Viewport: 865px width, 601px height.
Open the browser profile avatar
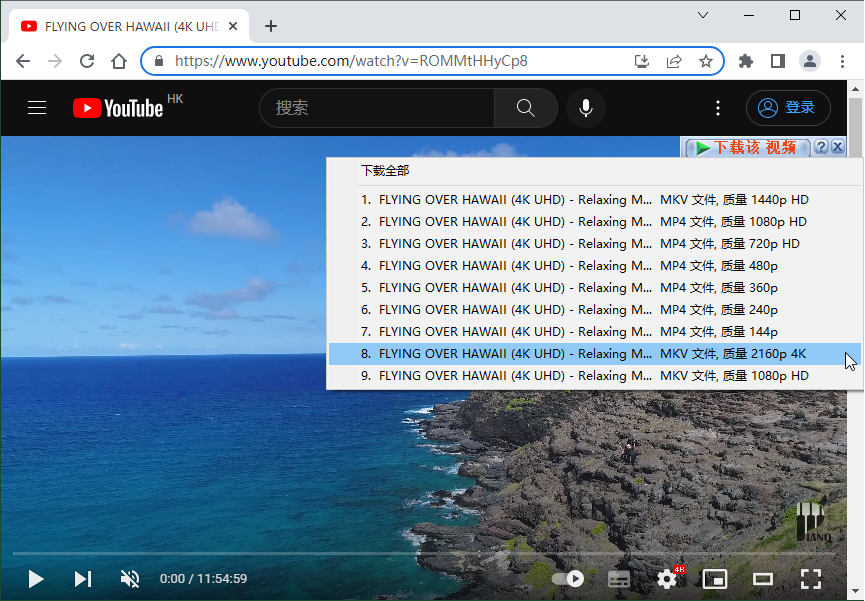pos(810,61)
